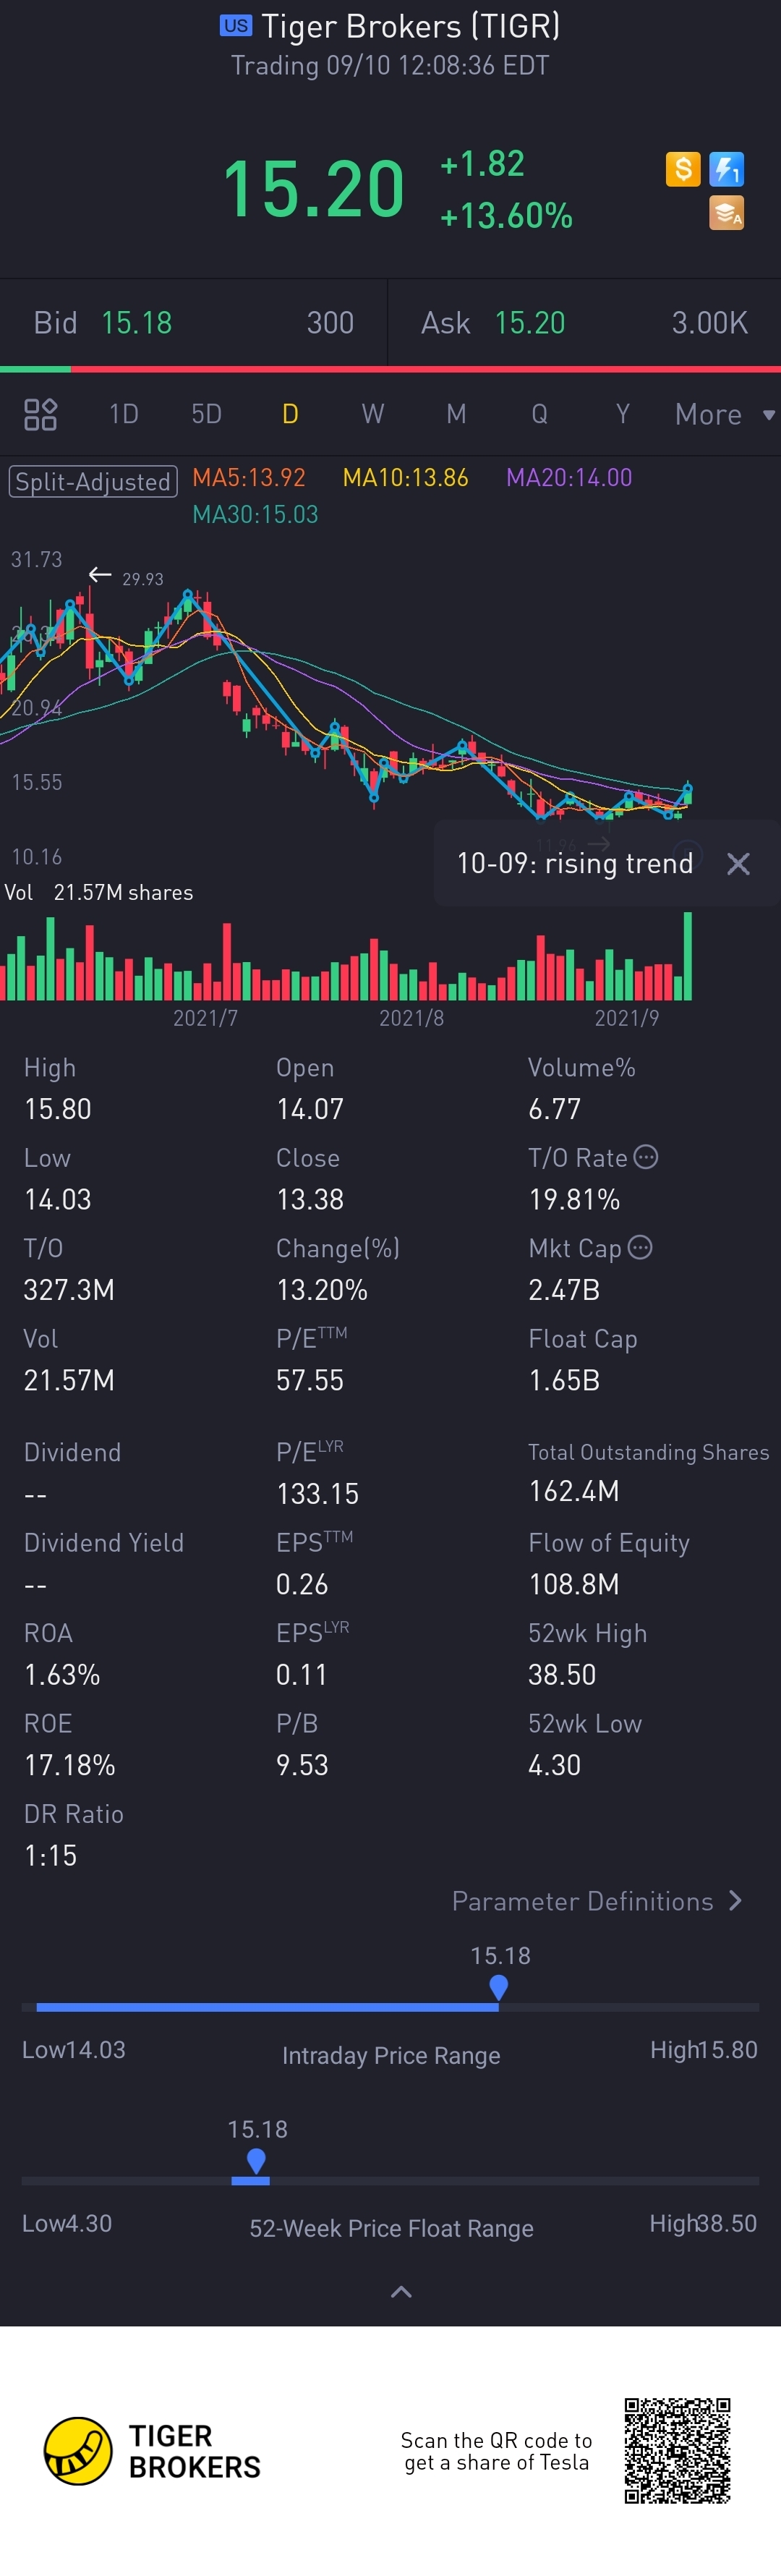Tap the 29.93 high price marker

pyautogui.click(x=142, y=579)
